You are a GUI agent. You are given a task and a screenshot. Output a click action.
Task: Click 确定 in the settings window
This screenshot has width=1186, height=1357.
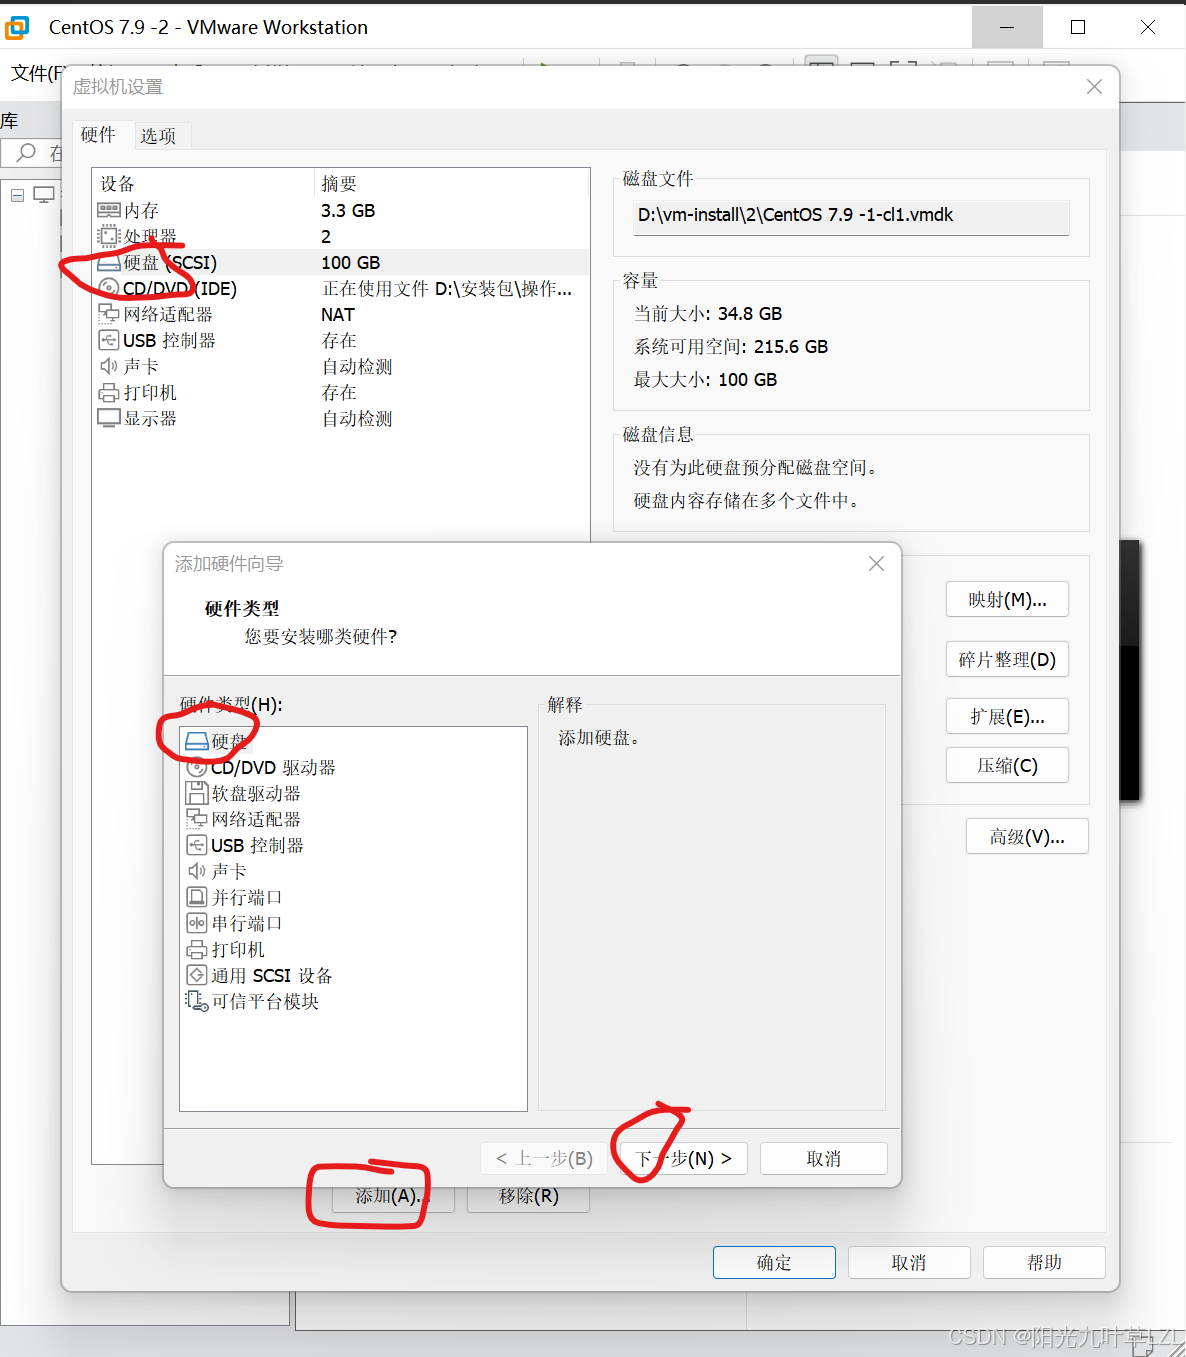(x=774, y=1262)
